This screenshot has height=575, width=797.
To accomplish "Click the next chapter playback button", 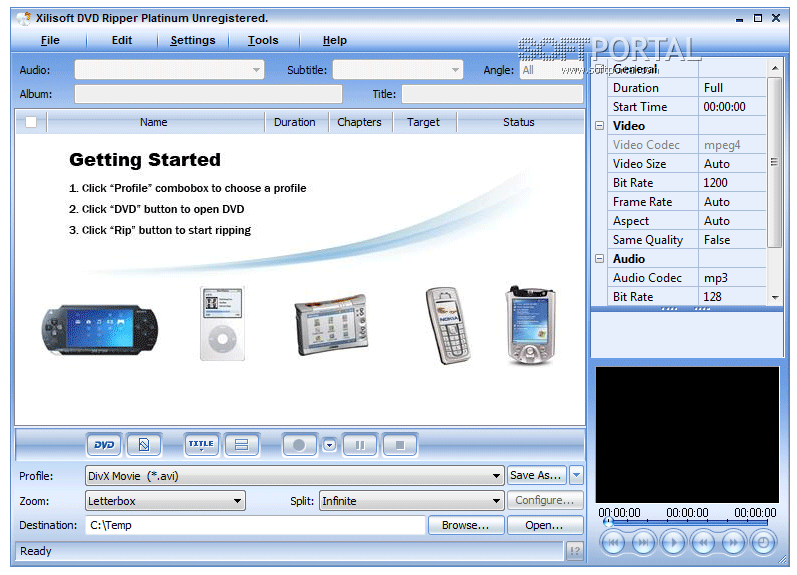I will [643, 542].
